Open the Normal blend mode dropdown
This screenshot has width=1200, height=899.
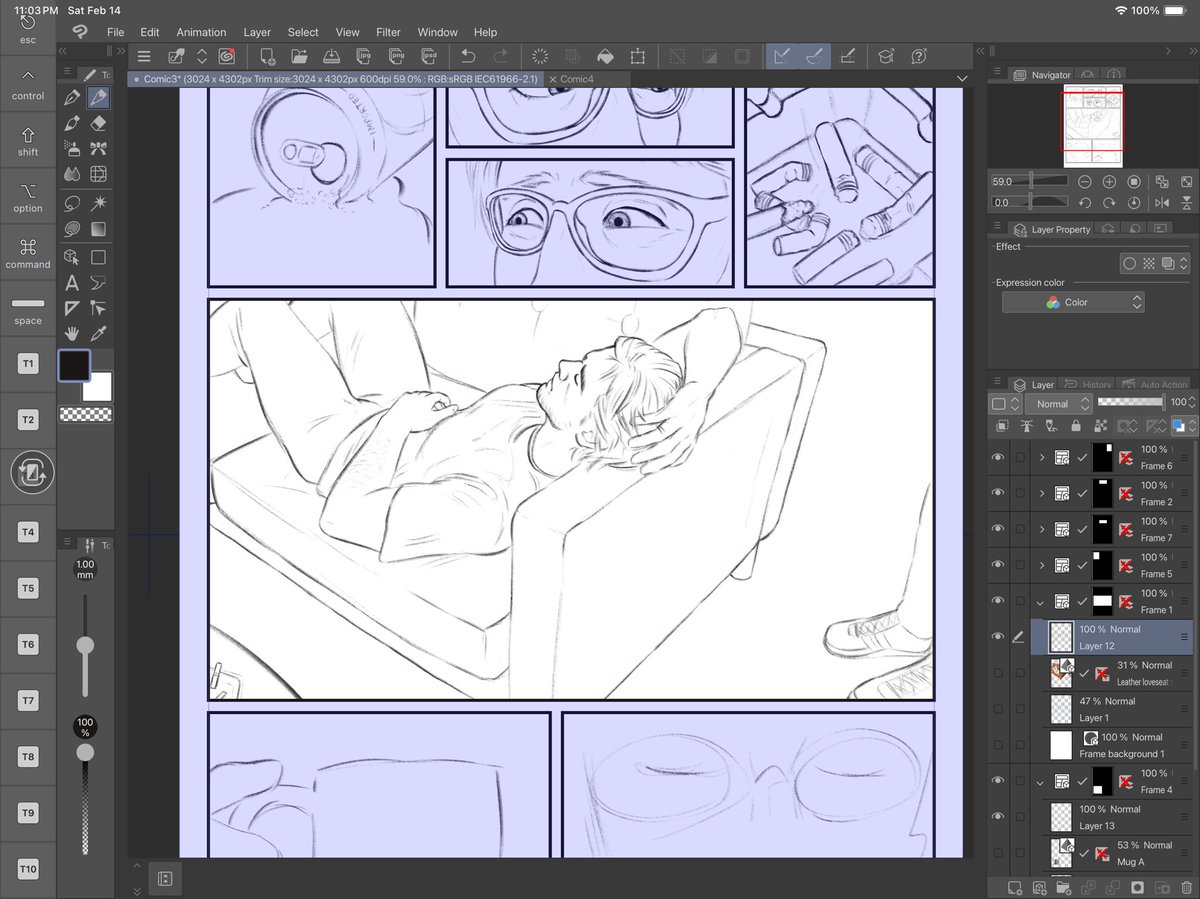[x=1058, y=403]
